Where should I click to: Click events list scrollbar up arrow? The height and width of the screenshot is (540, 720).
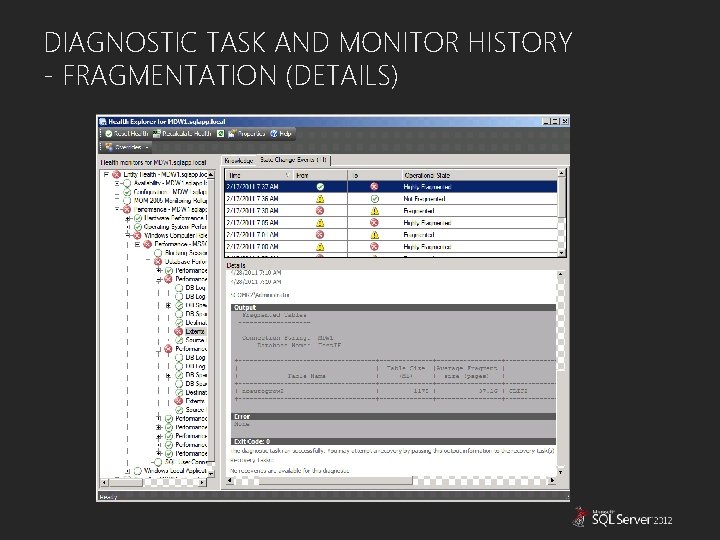click(562, 173)
